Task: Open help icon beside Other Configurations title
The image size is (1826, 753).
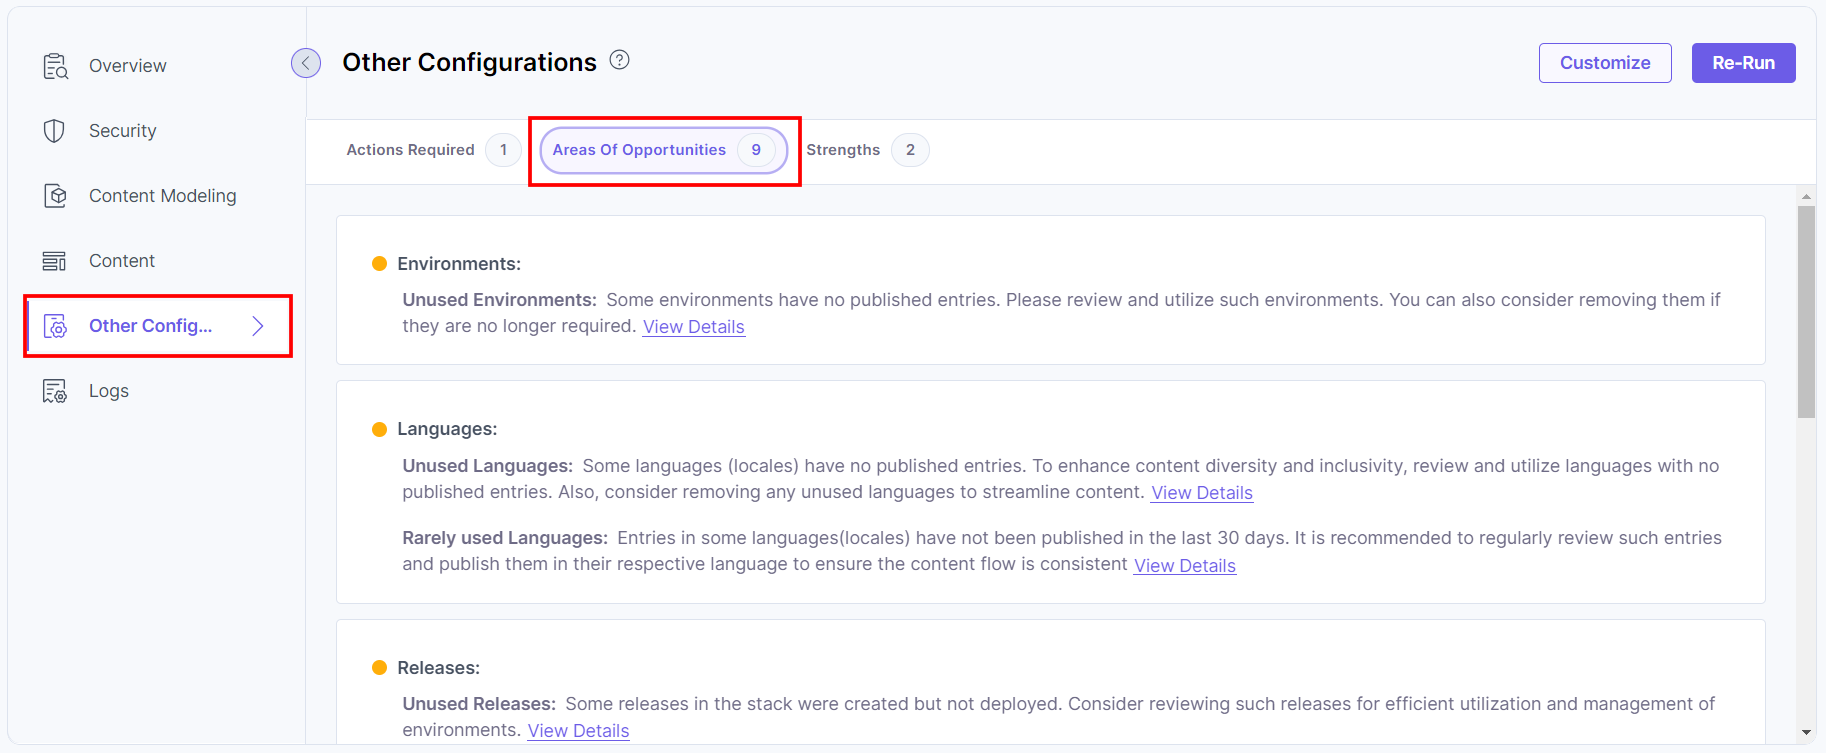Action: tap(620, 60)
